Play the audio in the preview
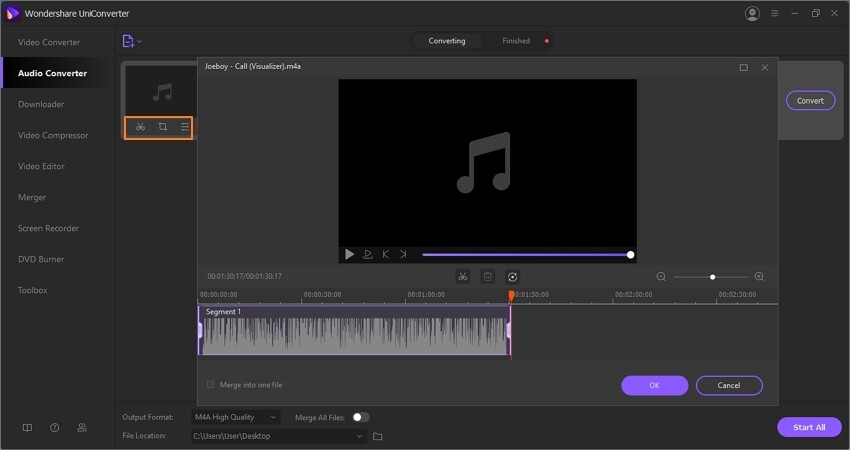 coord(350,254)
